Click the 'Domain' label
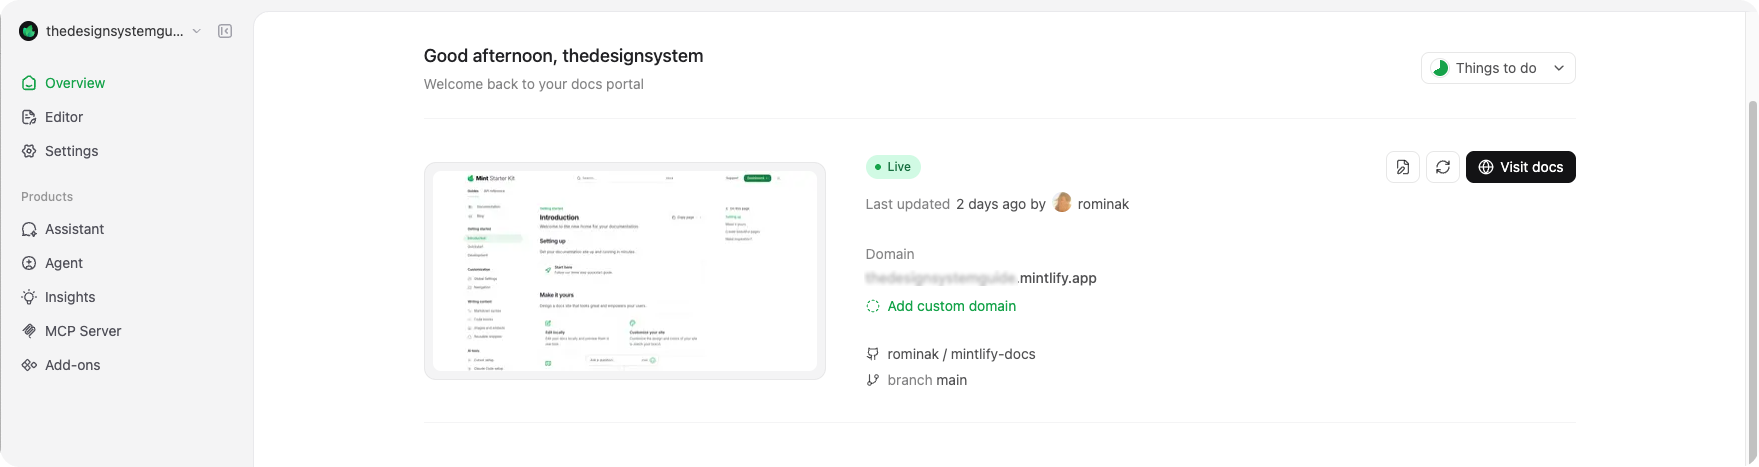 pyautogui.click(x=890, y=254)
